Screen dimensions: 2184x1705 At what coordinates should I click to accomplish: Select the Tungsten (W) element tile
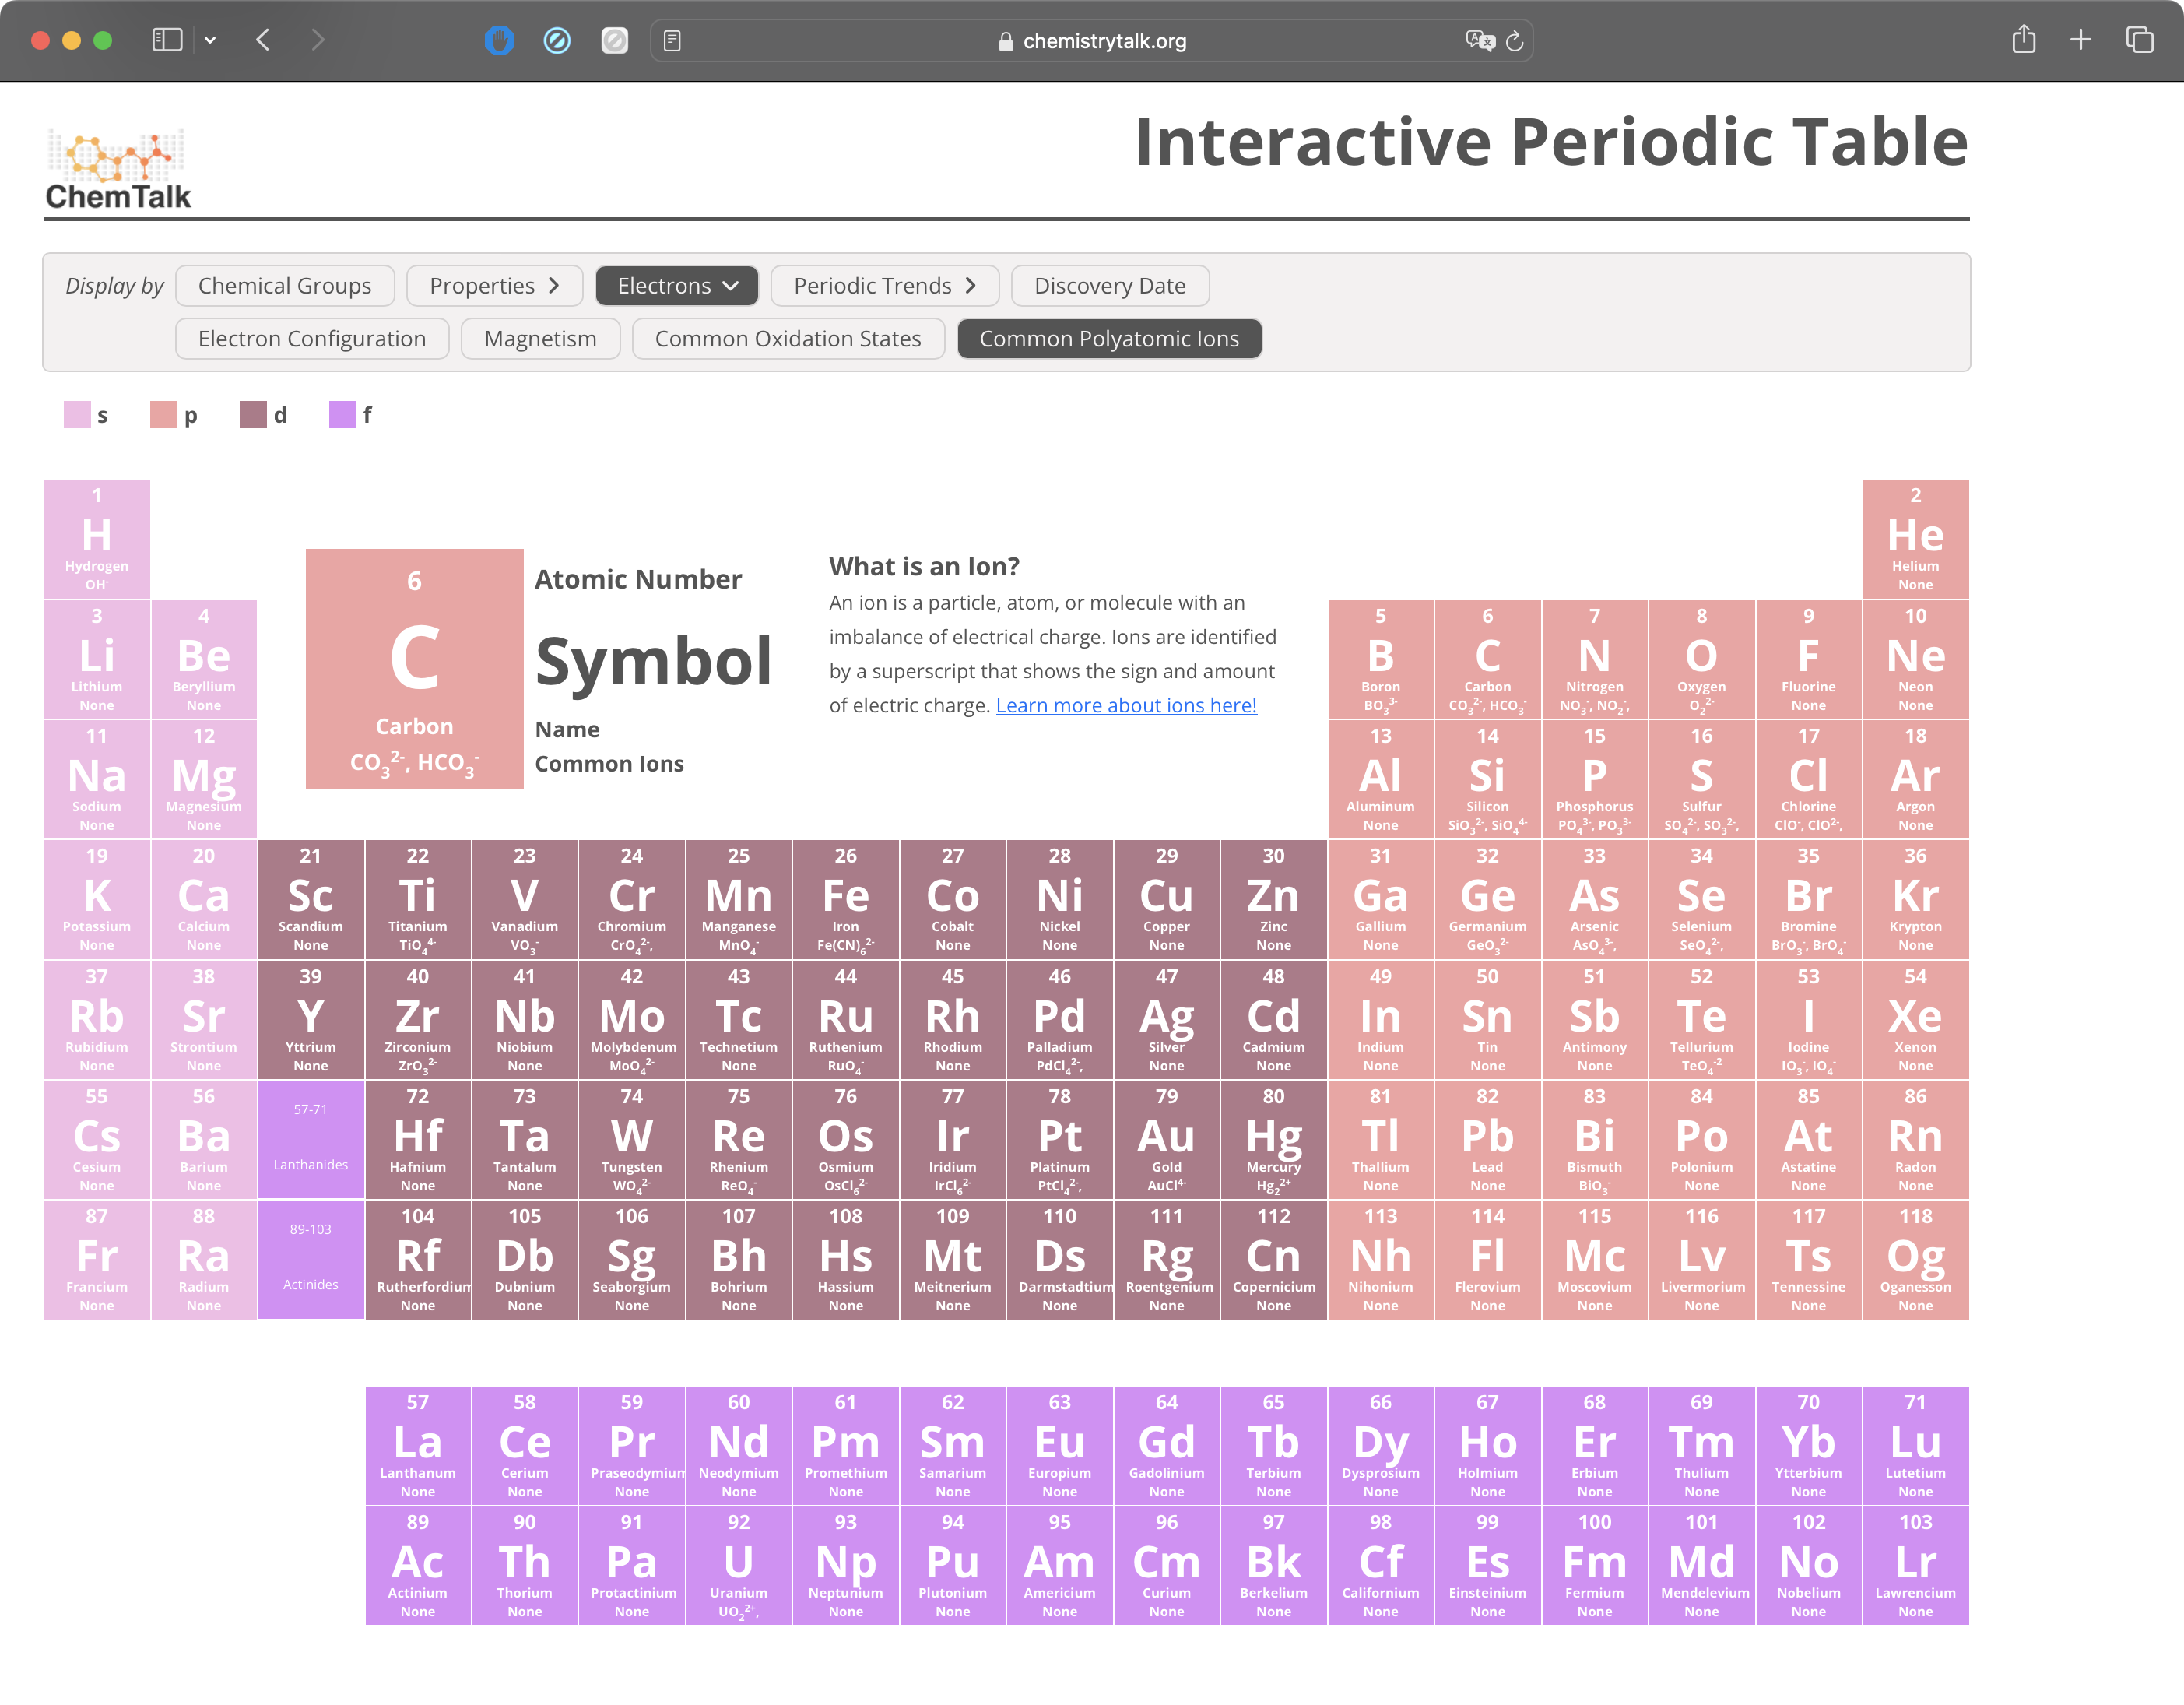(x=631, y=1139)
